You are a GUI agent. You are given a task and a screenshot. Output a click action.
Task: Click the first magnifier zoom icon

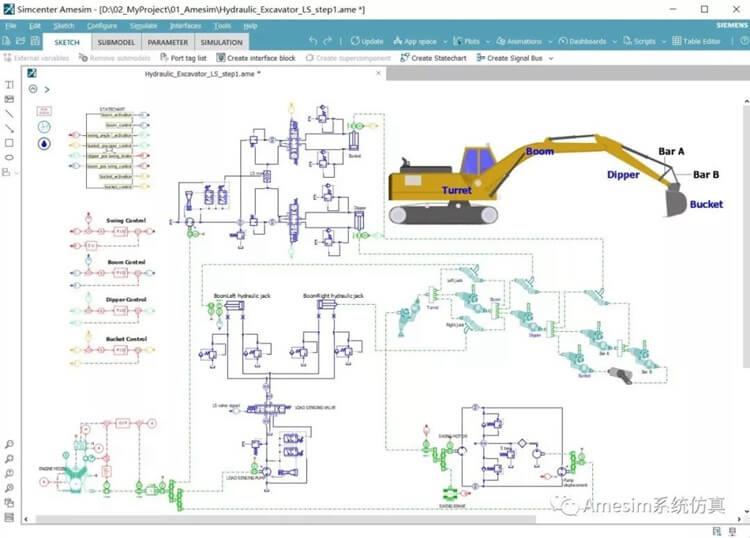9,444
